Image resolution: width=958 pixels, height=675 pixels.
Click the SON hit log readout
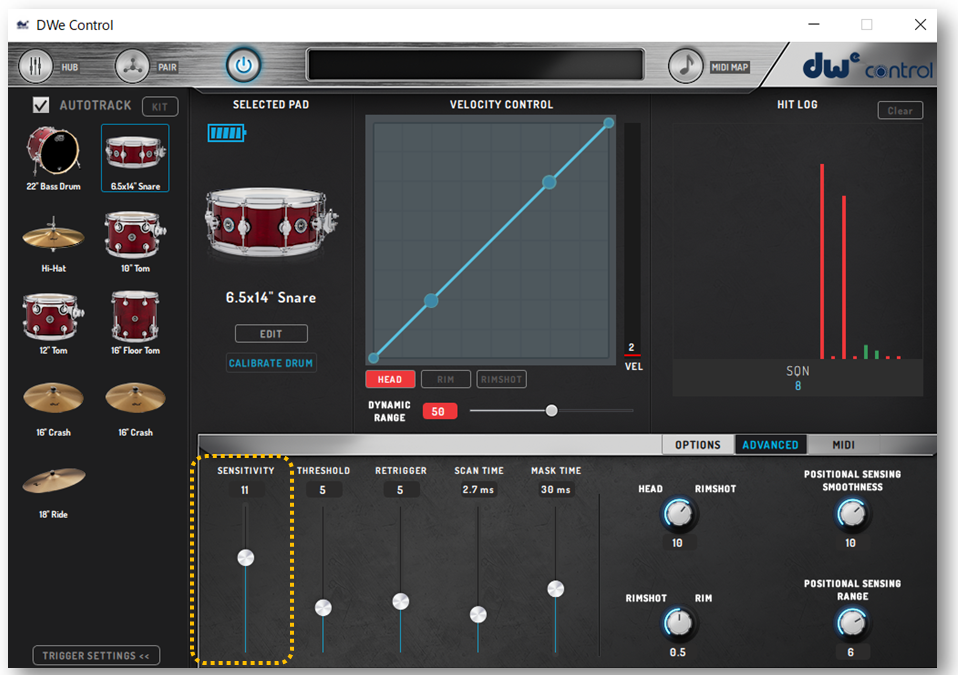[x=797, y=378]
